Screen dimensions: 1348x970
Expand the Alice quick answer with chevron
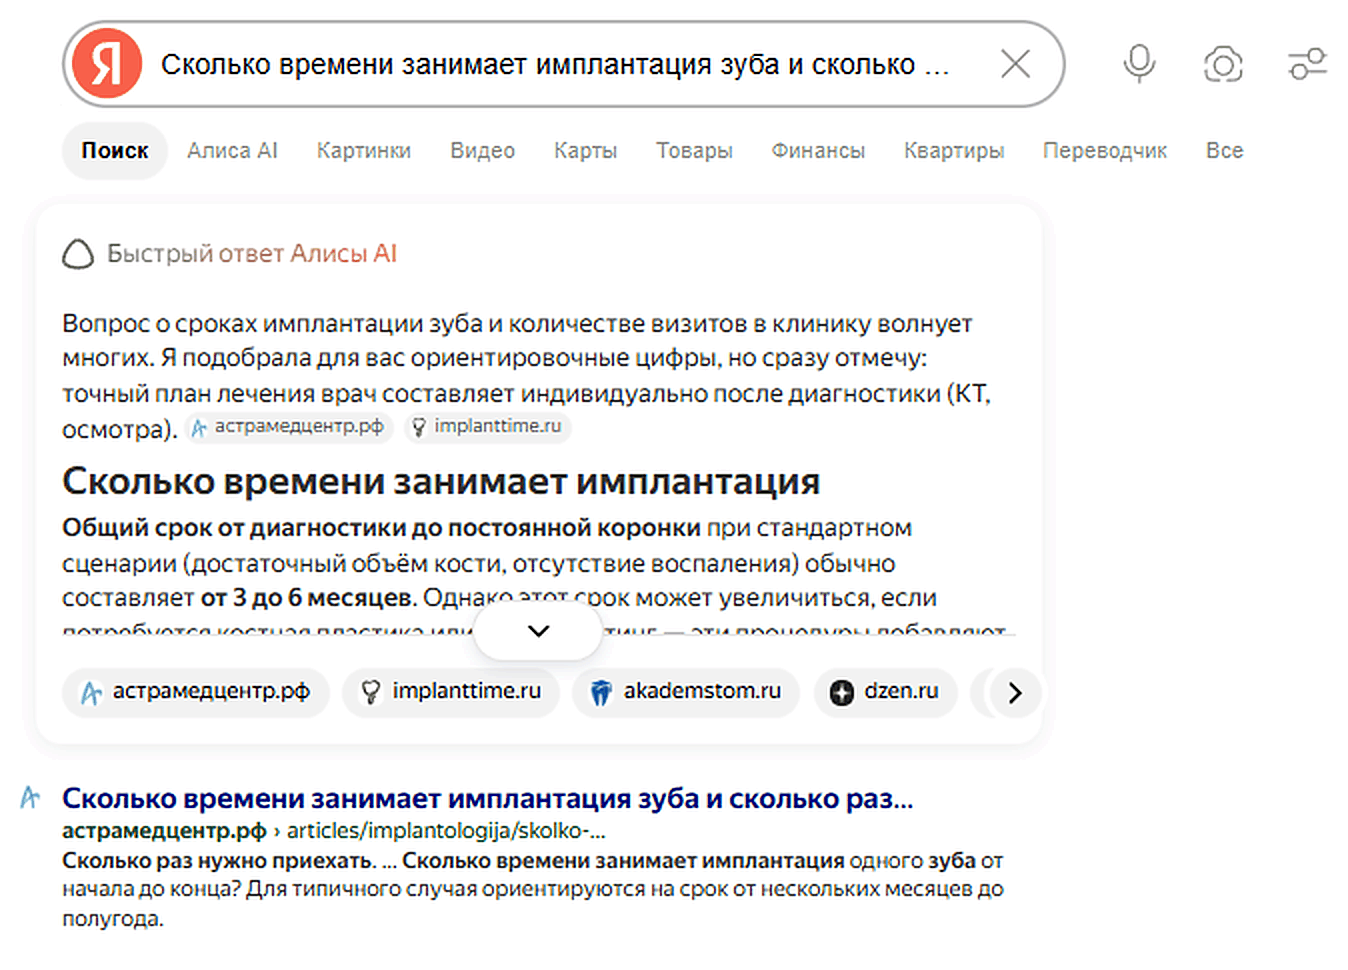538,632
